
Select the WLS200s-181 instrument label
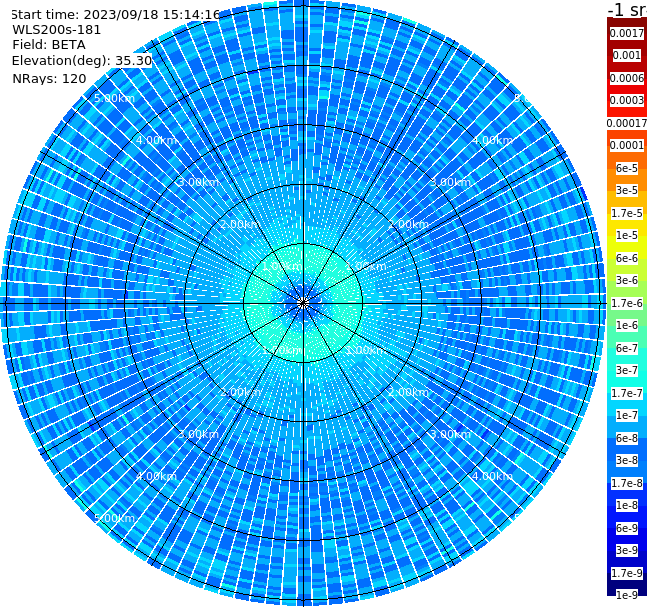tap(57, 30)
